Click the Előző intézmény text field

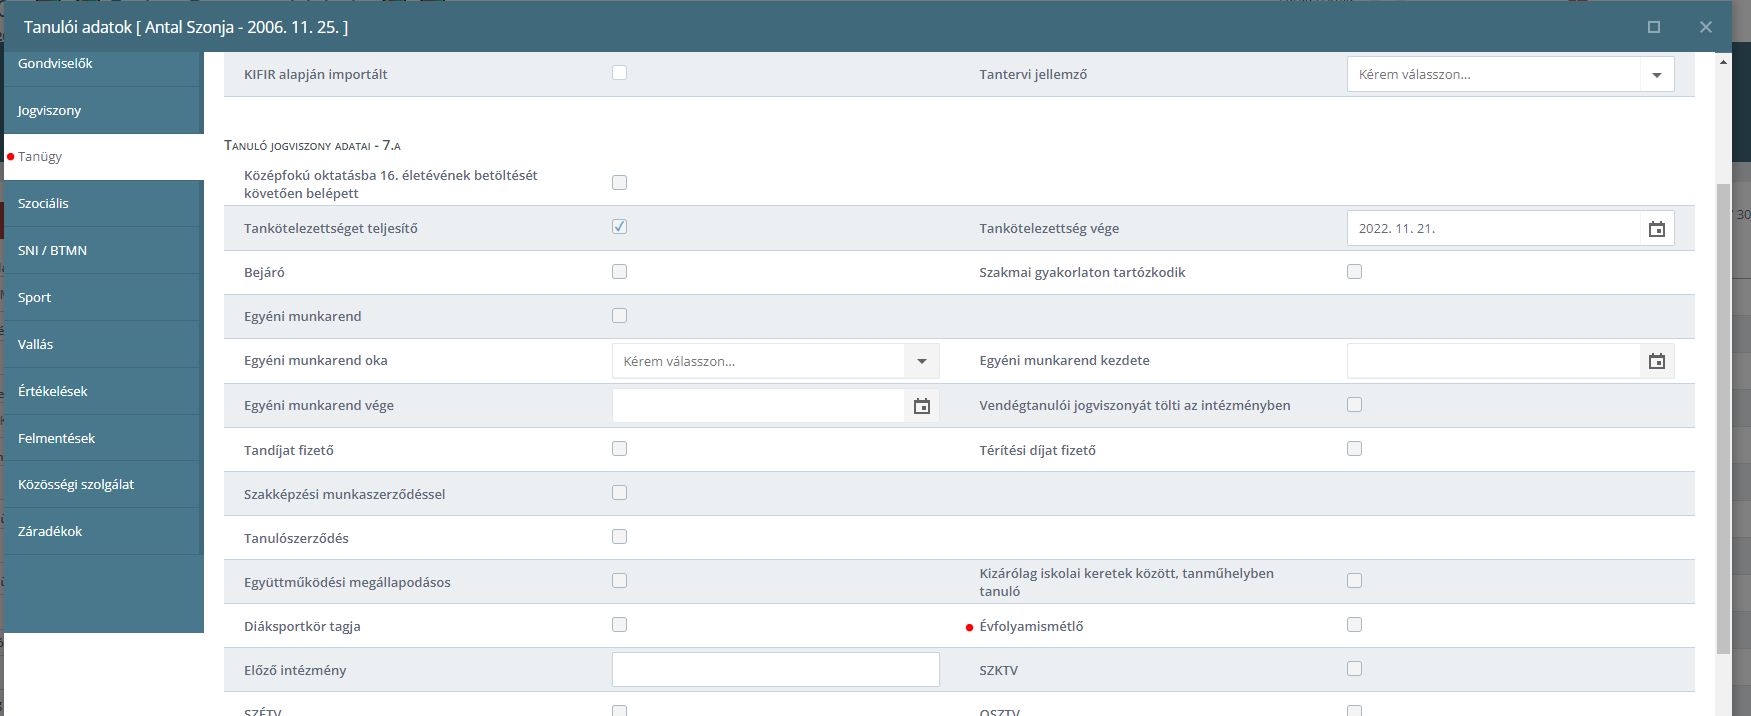[776, 670]
